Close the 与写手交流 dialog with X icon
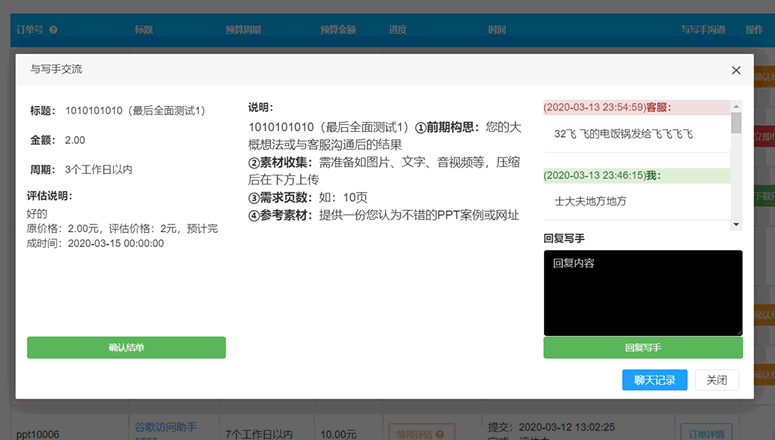 (736, 70)
